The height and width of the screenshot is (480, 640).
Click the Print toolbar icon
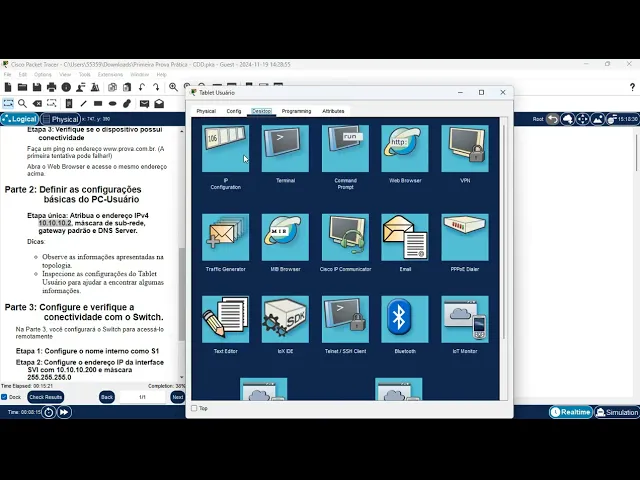coord(51,87)
